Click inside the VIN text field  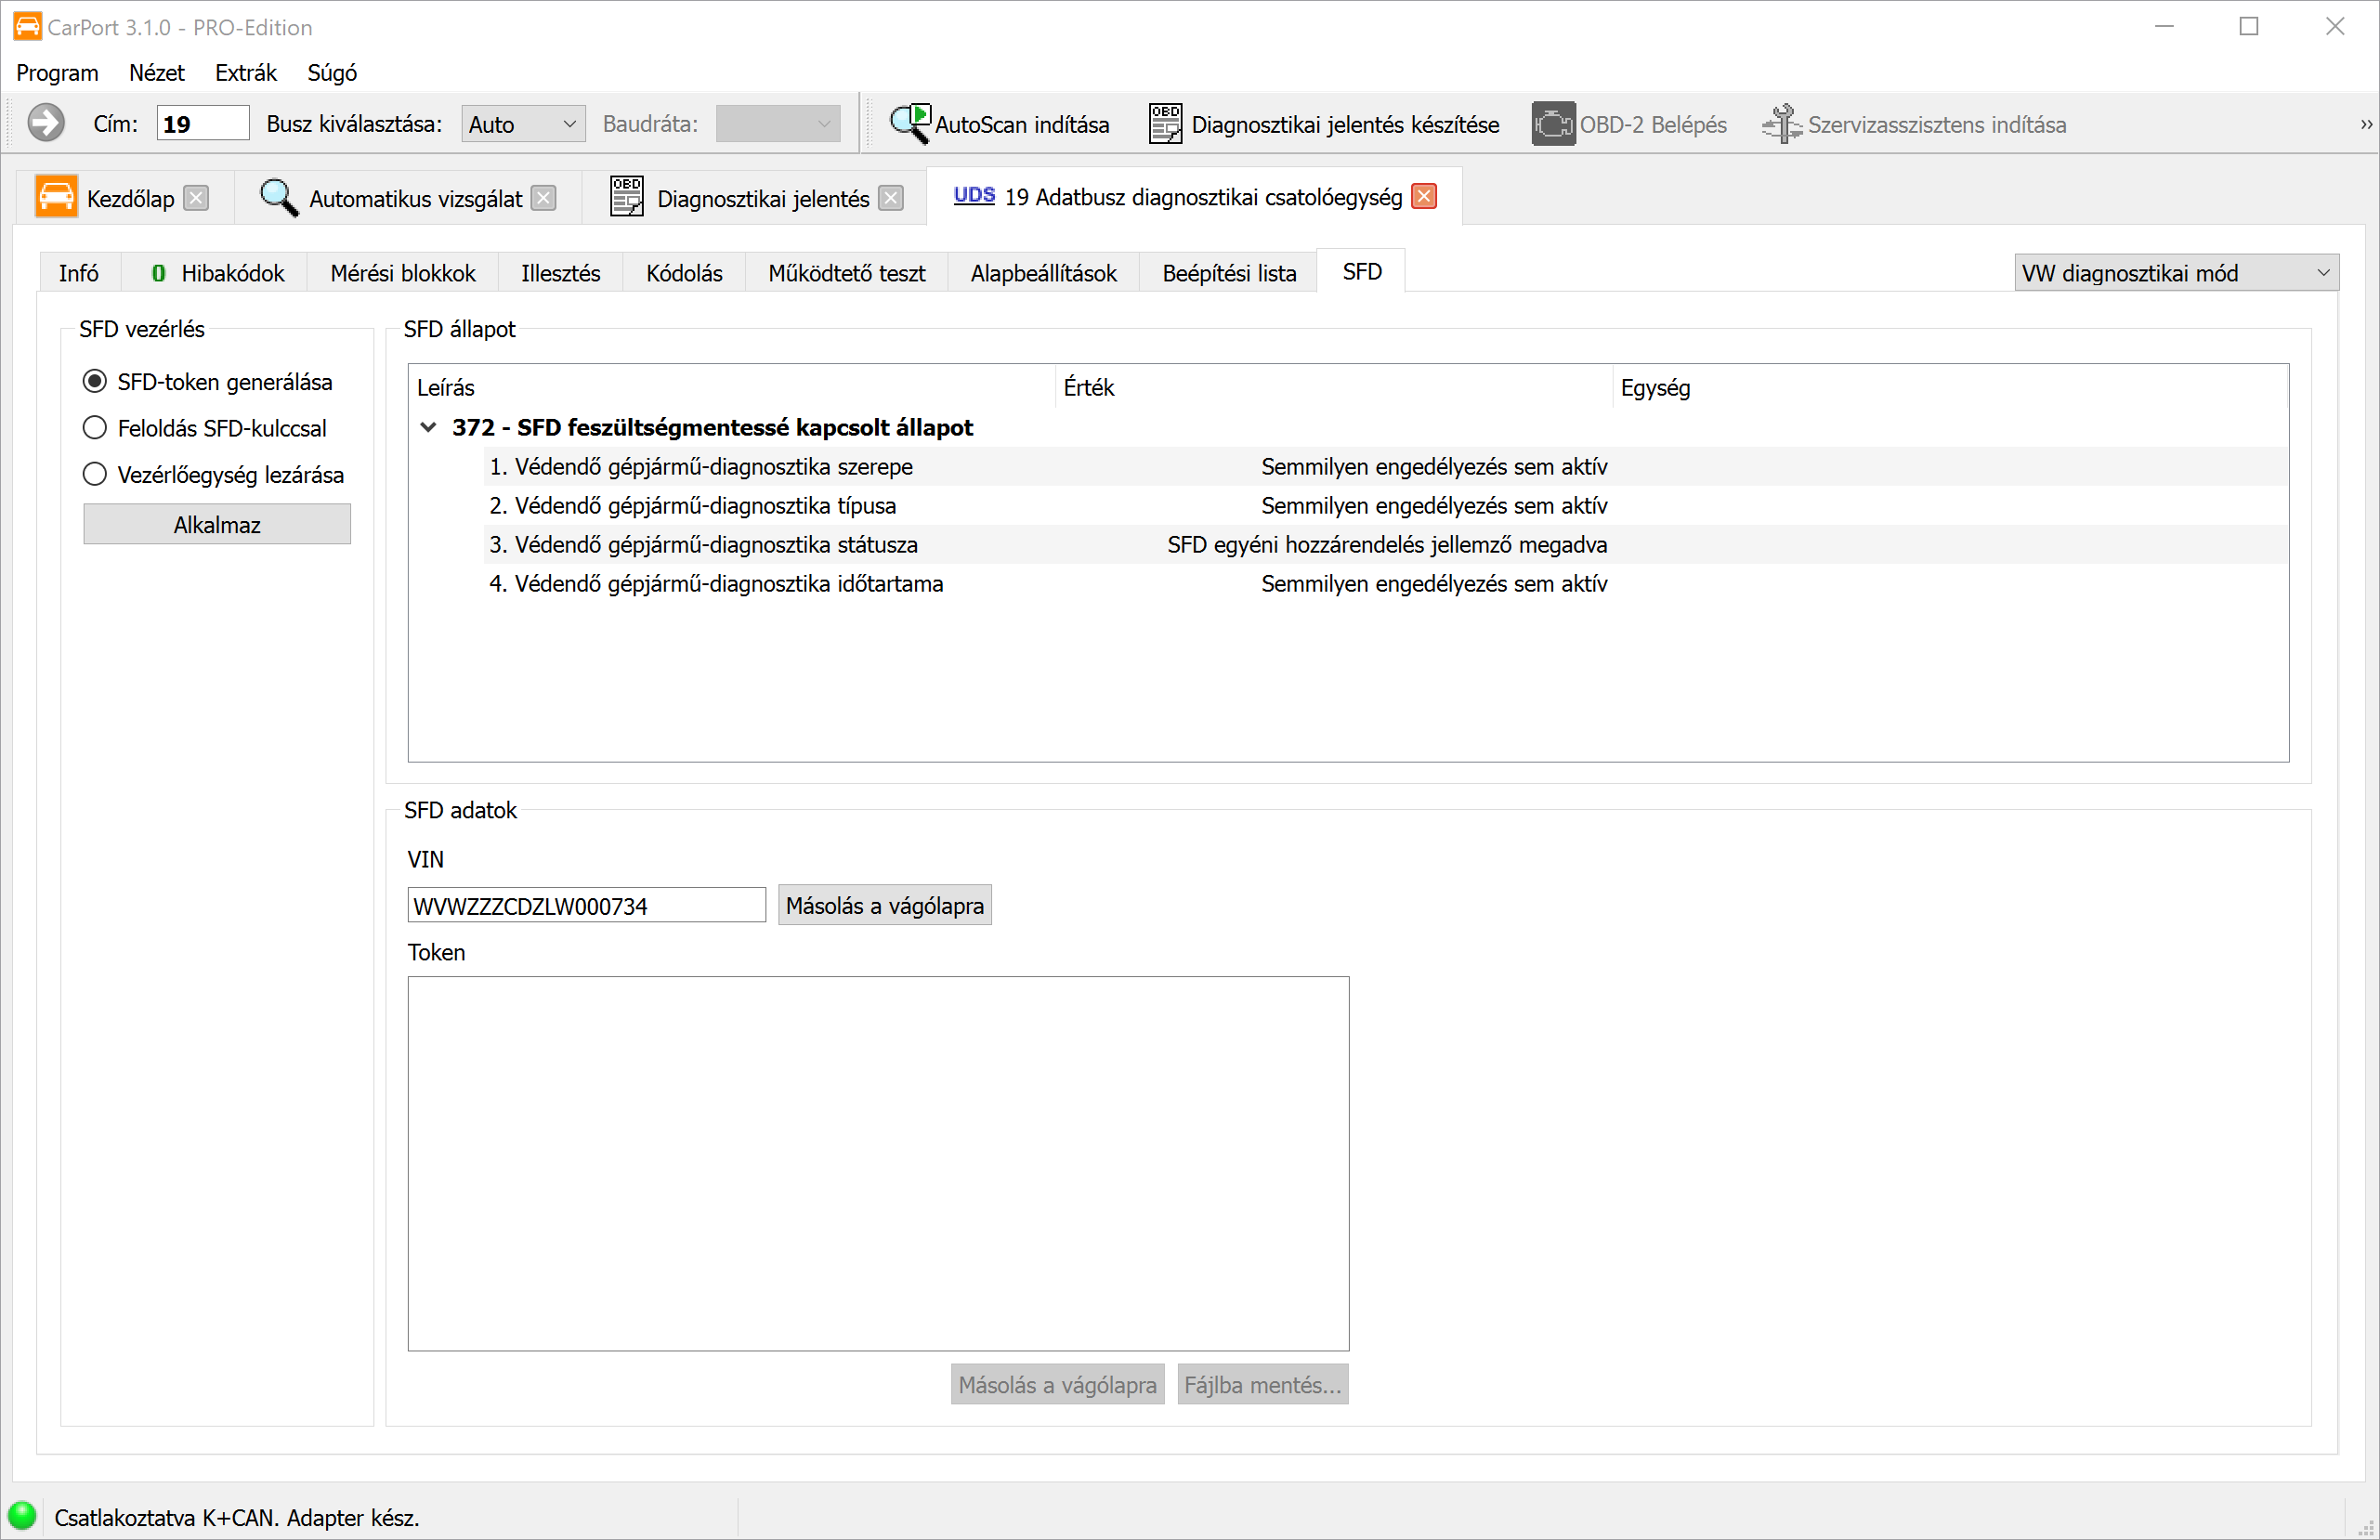coord(586,906)
